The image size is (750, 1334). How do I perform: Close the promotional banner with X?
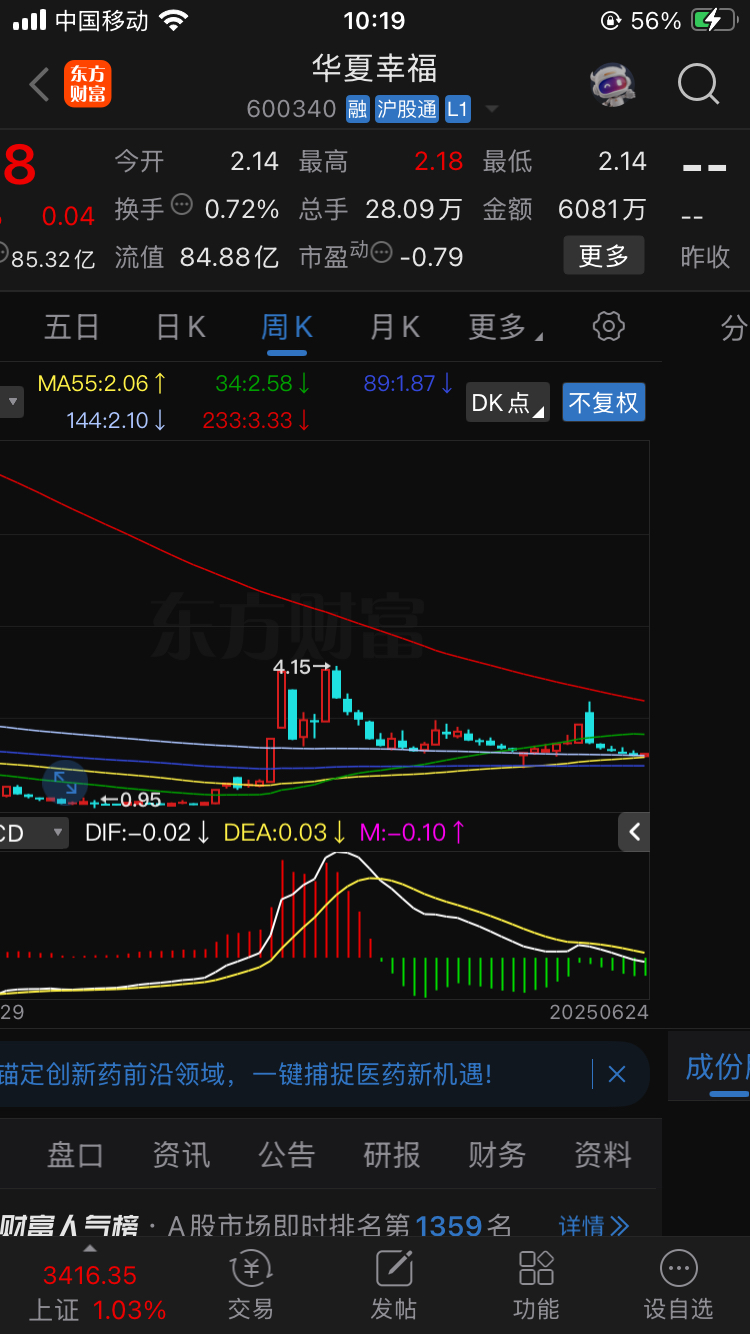[617, 1075]
